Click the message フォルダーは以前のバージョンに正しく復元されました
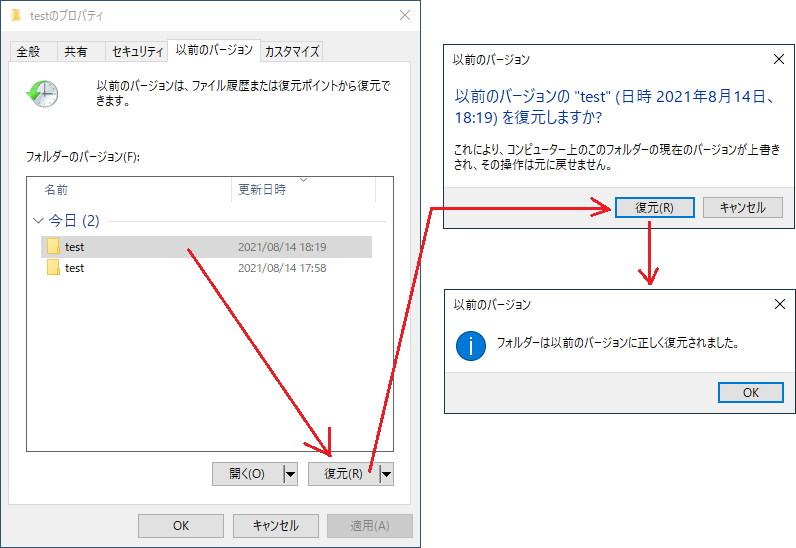The height and width of the screenshot is (548, 796). click(617, 343)
